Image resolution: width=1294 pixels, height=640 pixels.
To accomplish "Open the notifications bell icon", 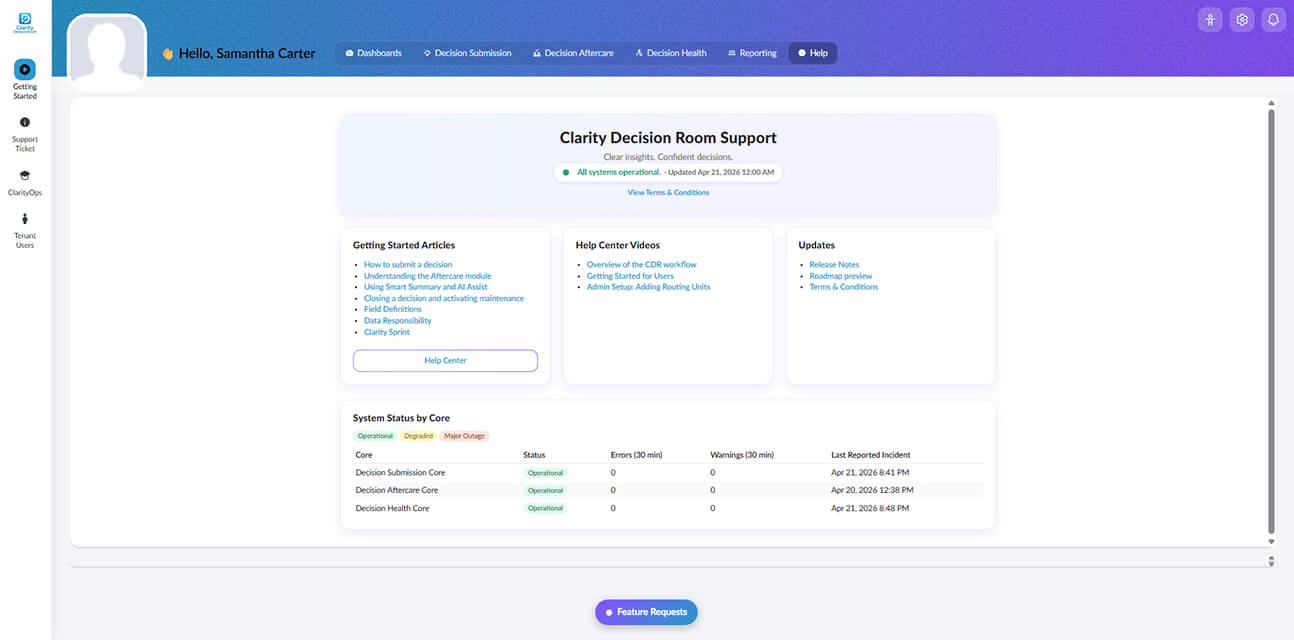I will point(1273,19).
